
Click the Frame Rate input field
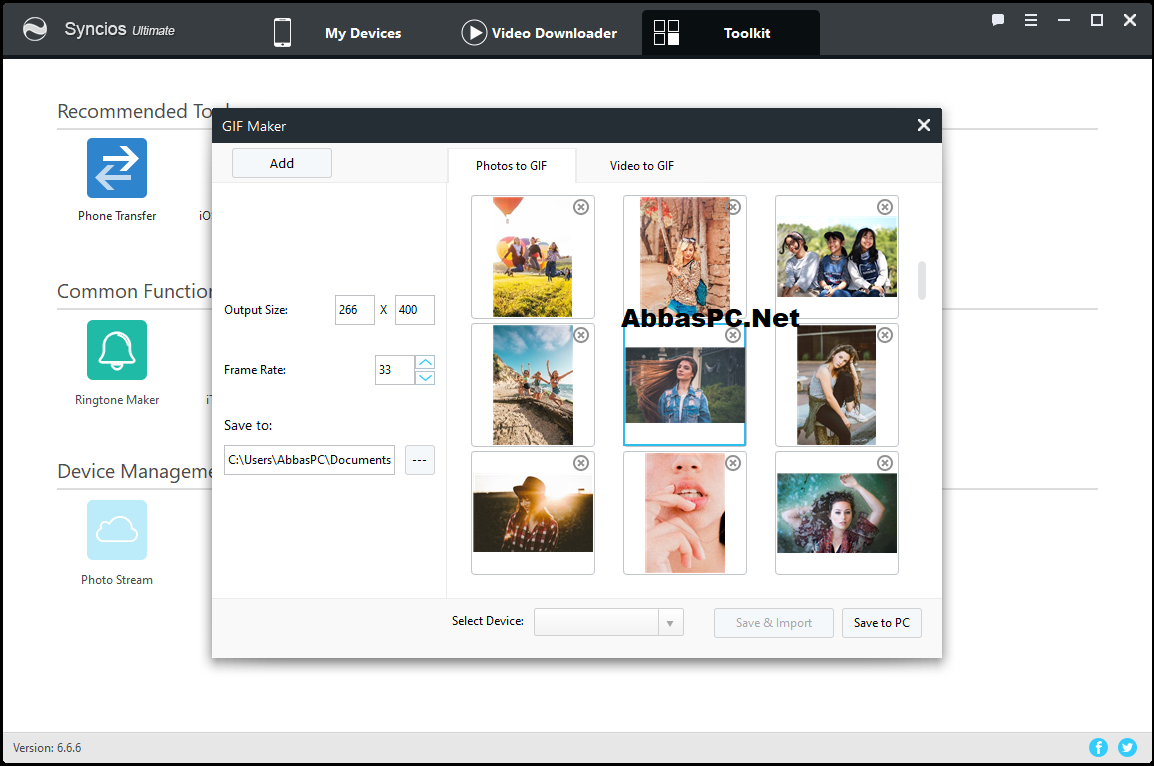394,369
